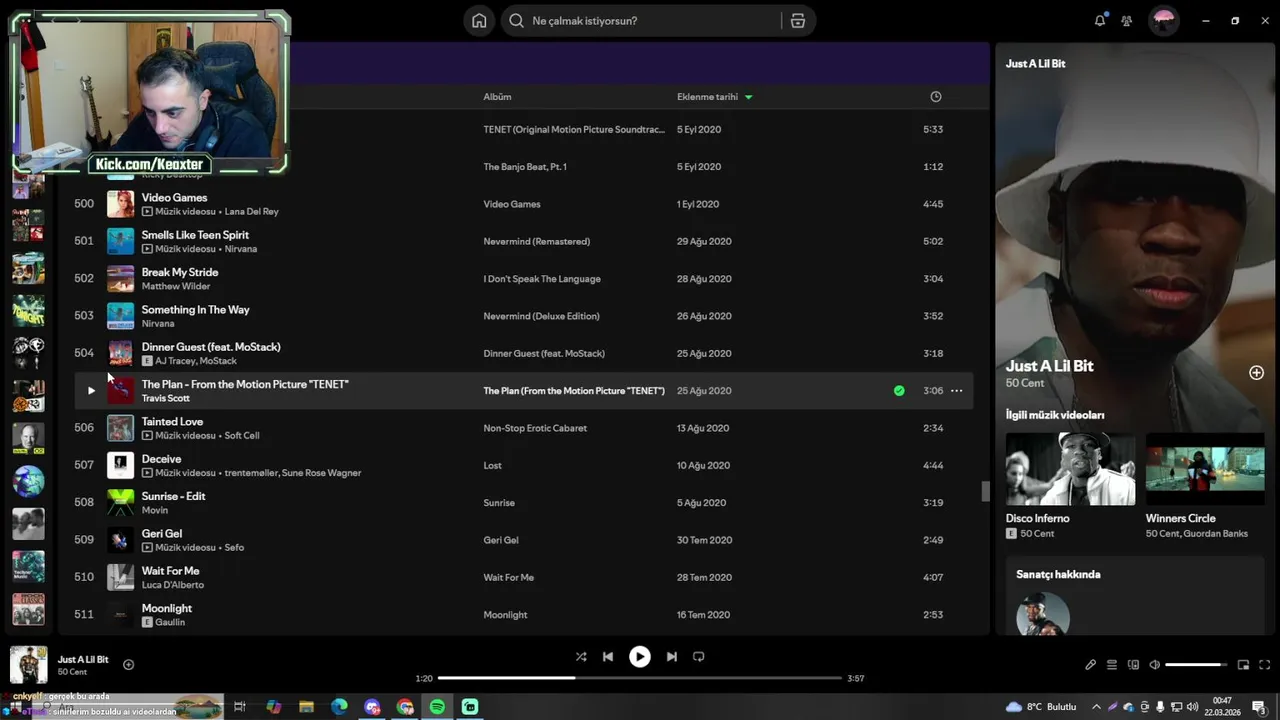Open Matthew Wilder artist link
Screen dimensions: 1280x720
tap(175, 286)
